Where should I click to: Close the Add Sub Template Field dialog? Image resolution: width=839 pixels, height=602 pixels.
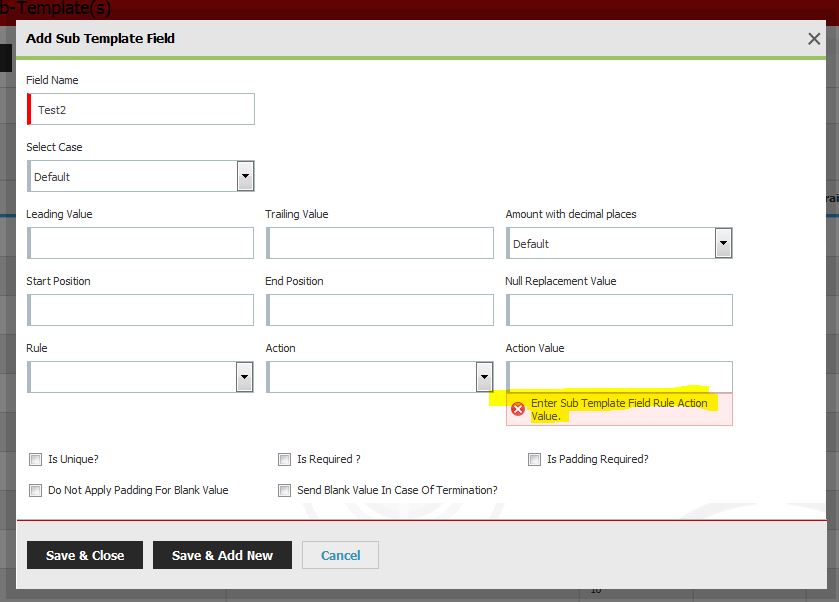[x=813, y=39]
